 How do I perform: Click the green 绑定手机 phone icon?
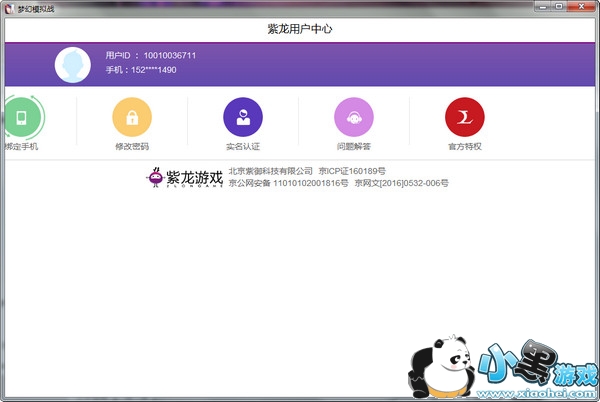(x=22, y=117)
